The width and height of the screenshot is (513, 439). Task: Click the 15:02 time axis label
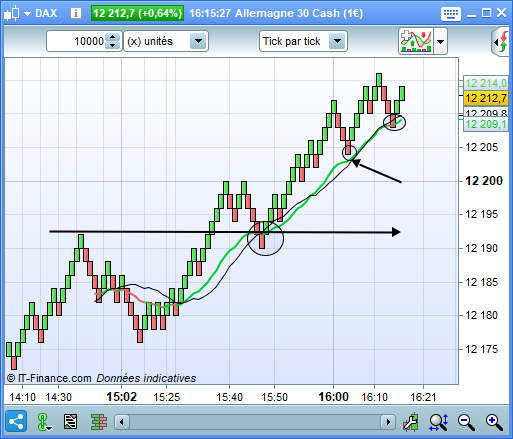pyautogui.click(x=122, y=397)
